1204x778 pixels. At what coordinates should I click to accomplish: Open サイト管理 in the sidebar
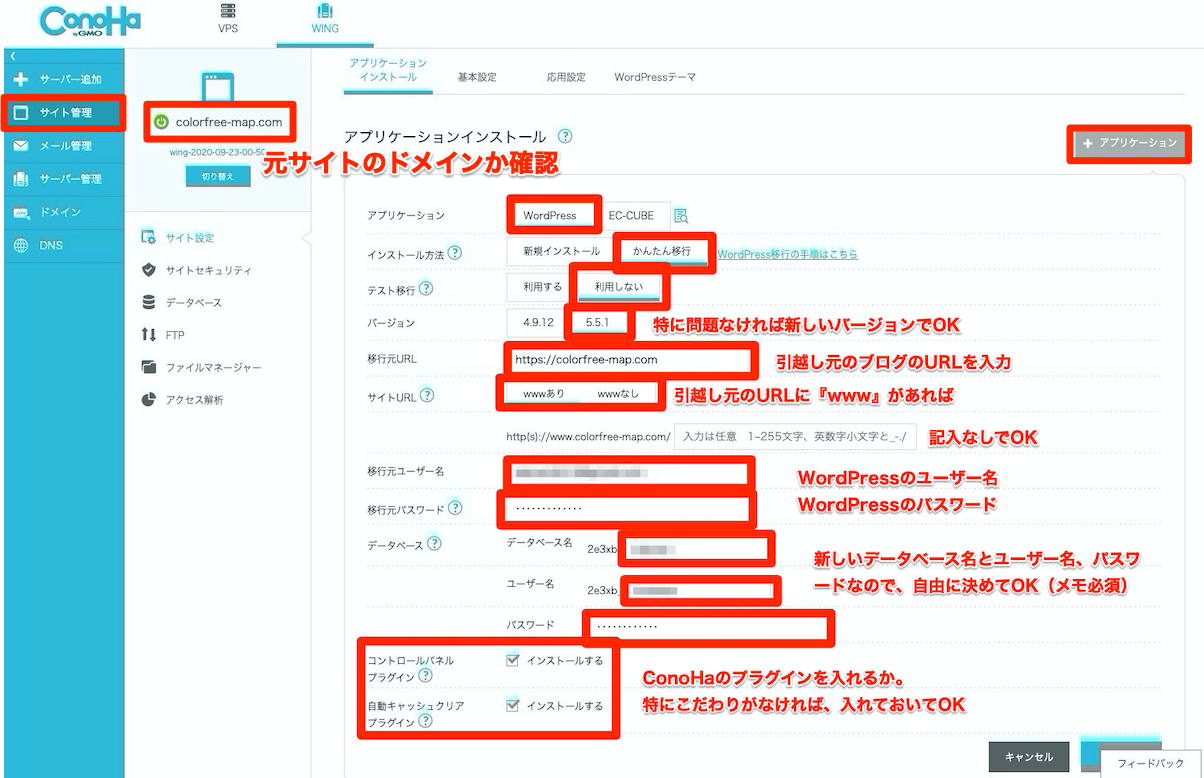[x=63, y=112]
